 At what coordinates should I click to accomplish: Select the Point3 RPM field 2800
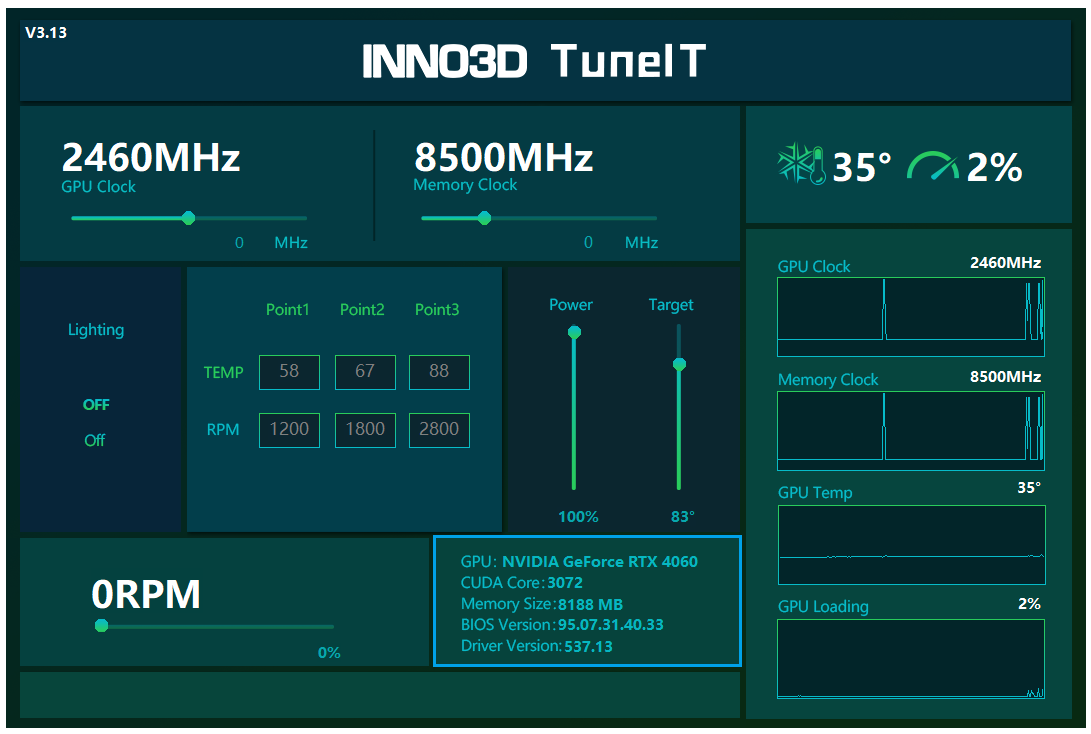point(439,430)
